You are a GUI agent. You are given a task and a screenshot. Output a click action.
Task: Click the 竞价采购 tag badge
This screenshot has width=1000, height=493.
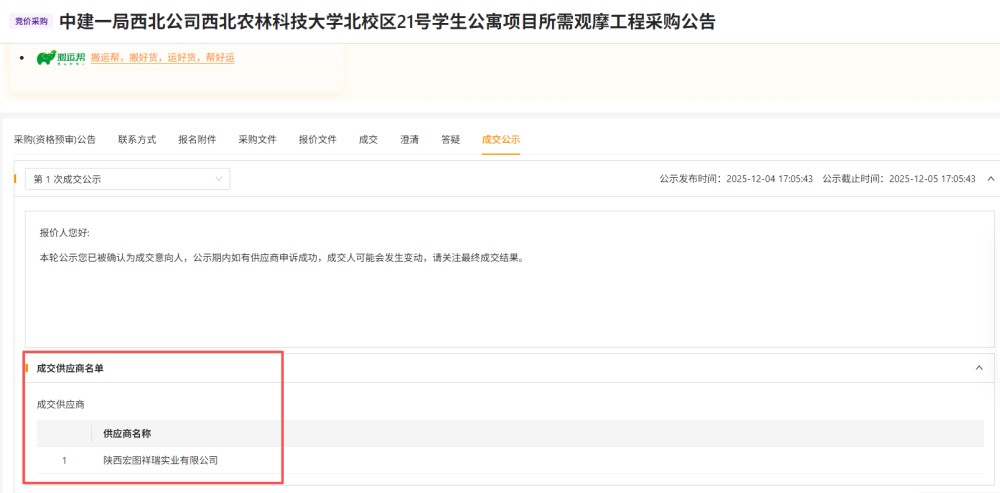click(x=31, y=21)
